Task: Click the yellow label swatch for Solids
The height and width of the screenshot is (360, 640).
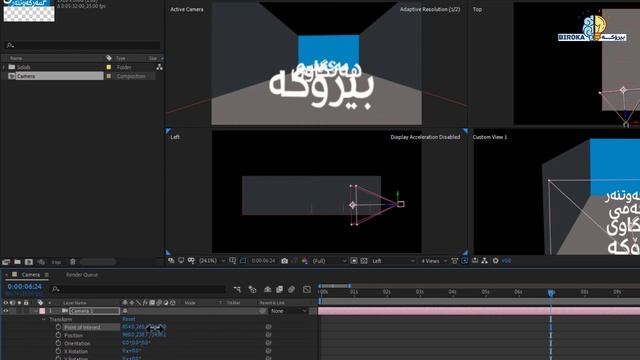Action: [109, 67]
